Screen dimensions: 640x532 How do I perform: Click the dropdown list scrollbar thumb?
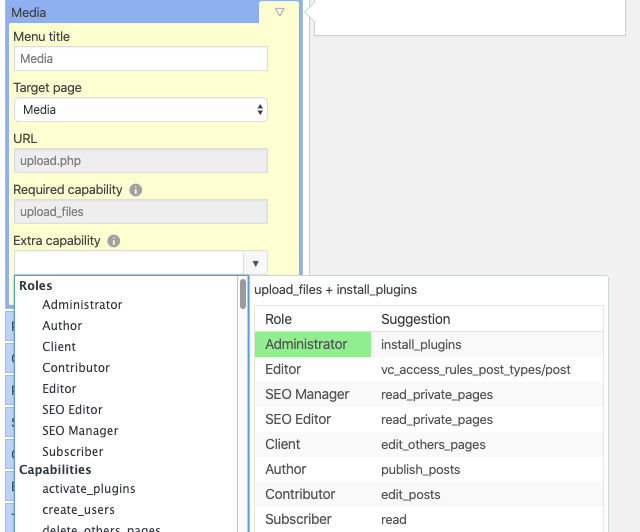[243, 294]
